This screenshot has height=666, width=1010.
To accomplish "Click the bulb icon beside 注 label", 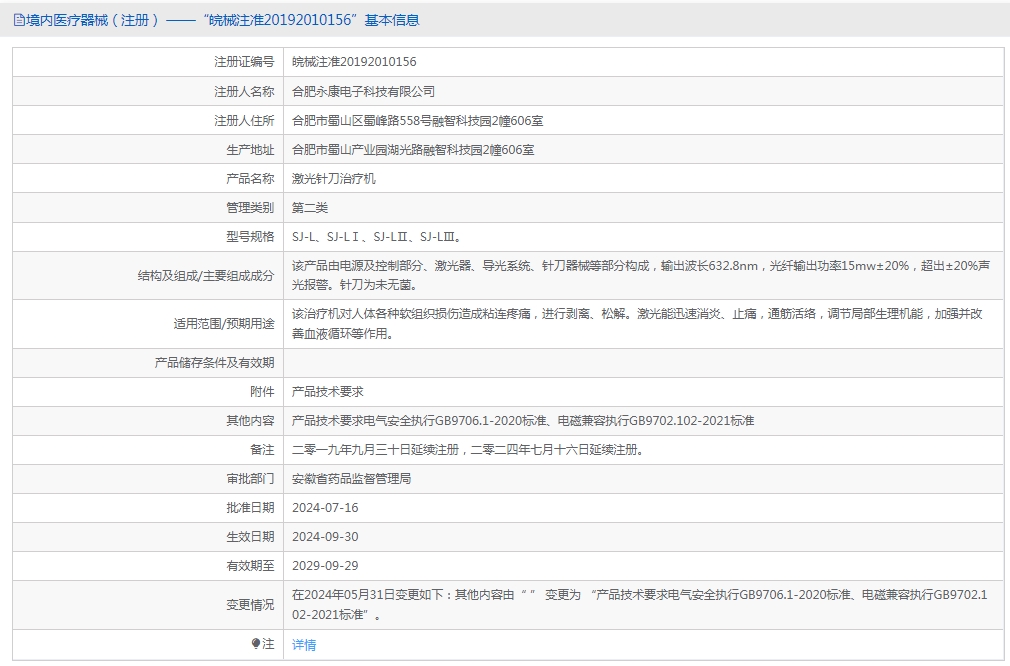I will coord(256,644).
